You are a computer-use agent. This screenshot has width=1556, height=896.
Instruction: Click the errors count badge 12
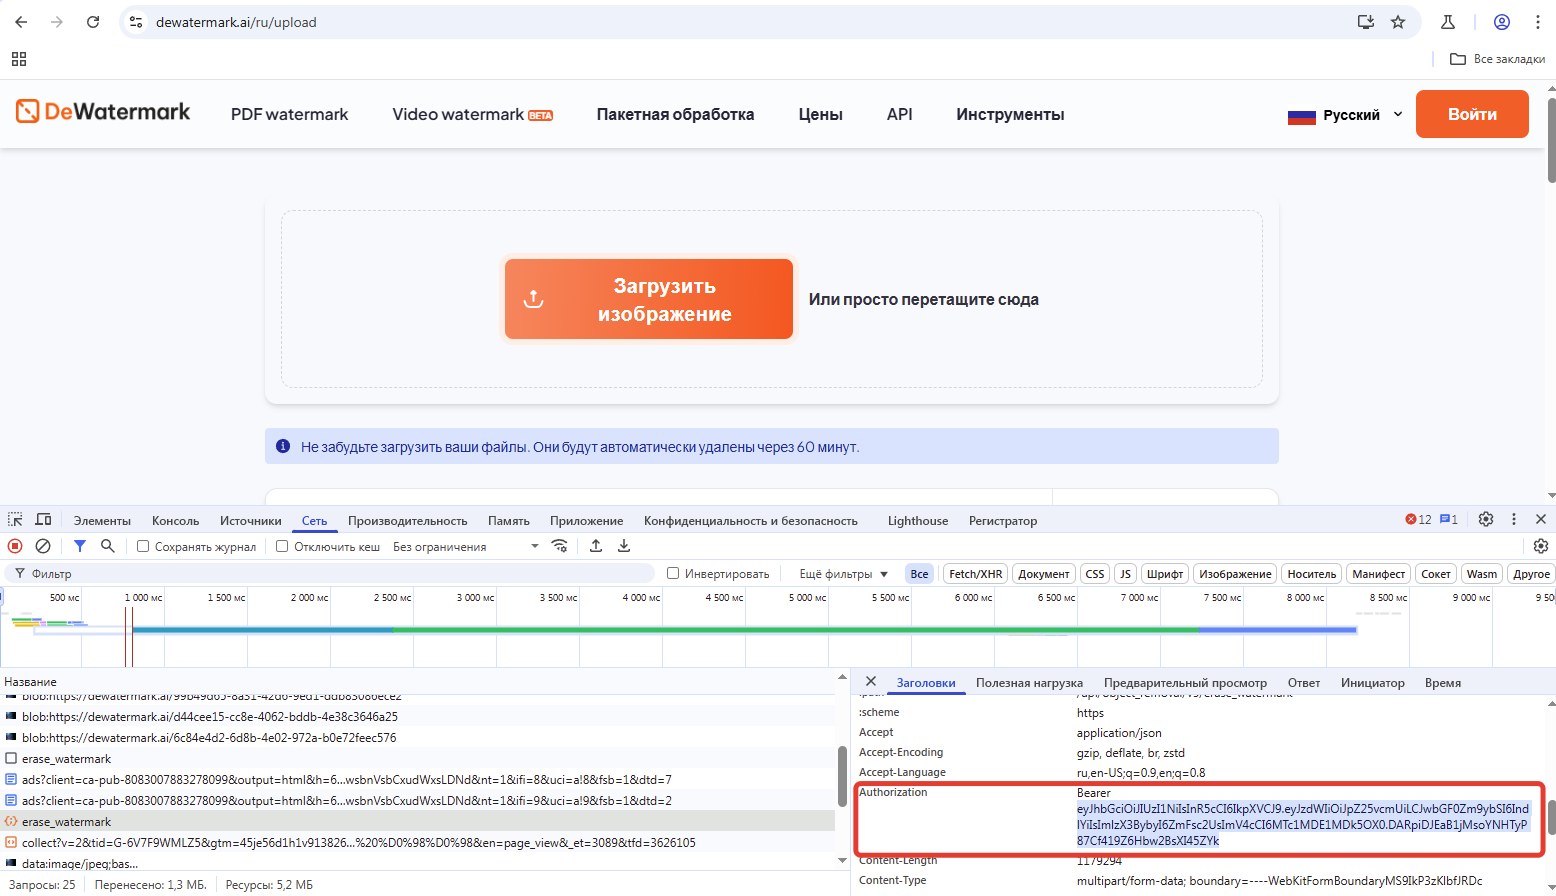coord(1418,520)
